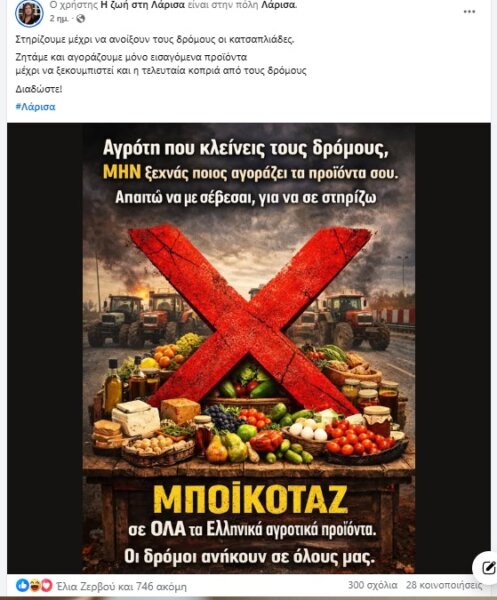Click the Διαδώστε! line in post
Screen dimensions: 497x600
click(39, 89)
